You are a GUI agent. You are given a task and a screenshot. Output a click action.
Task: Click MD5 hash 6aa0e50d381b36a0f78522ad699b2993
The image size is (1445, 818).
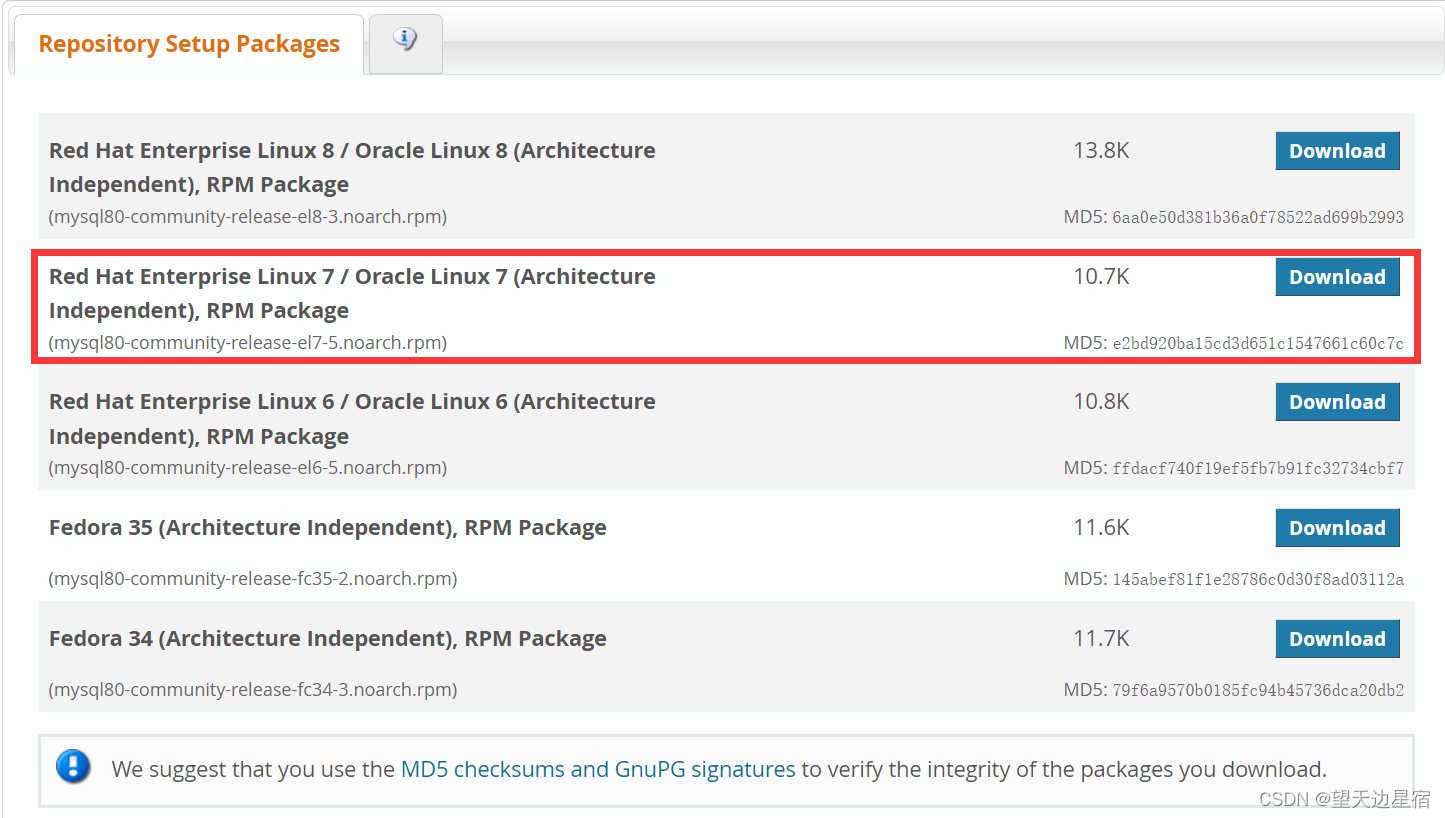tap(1258, 217)
